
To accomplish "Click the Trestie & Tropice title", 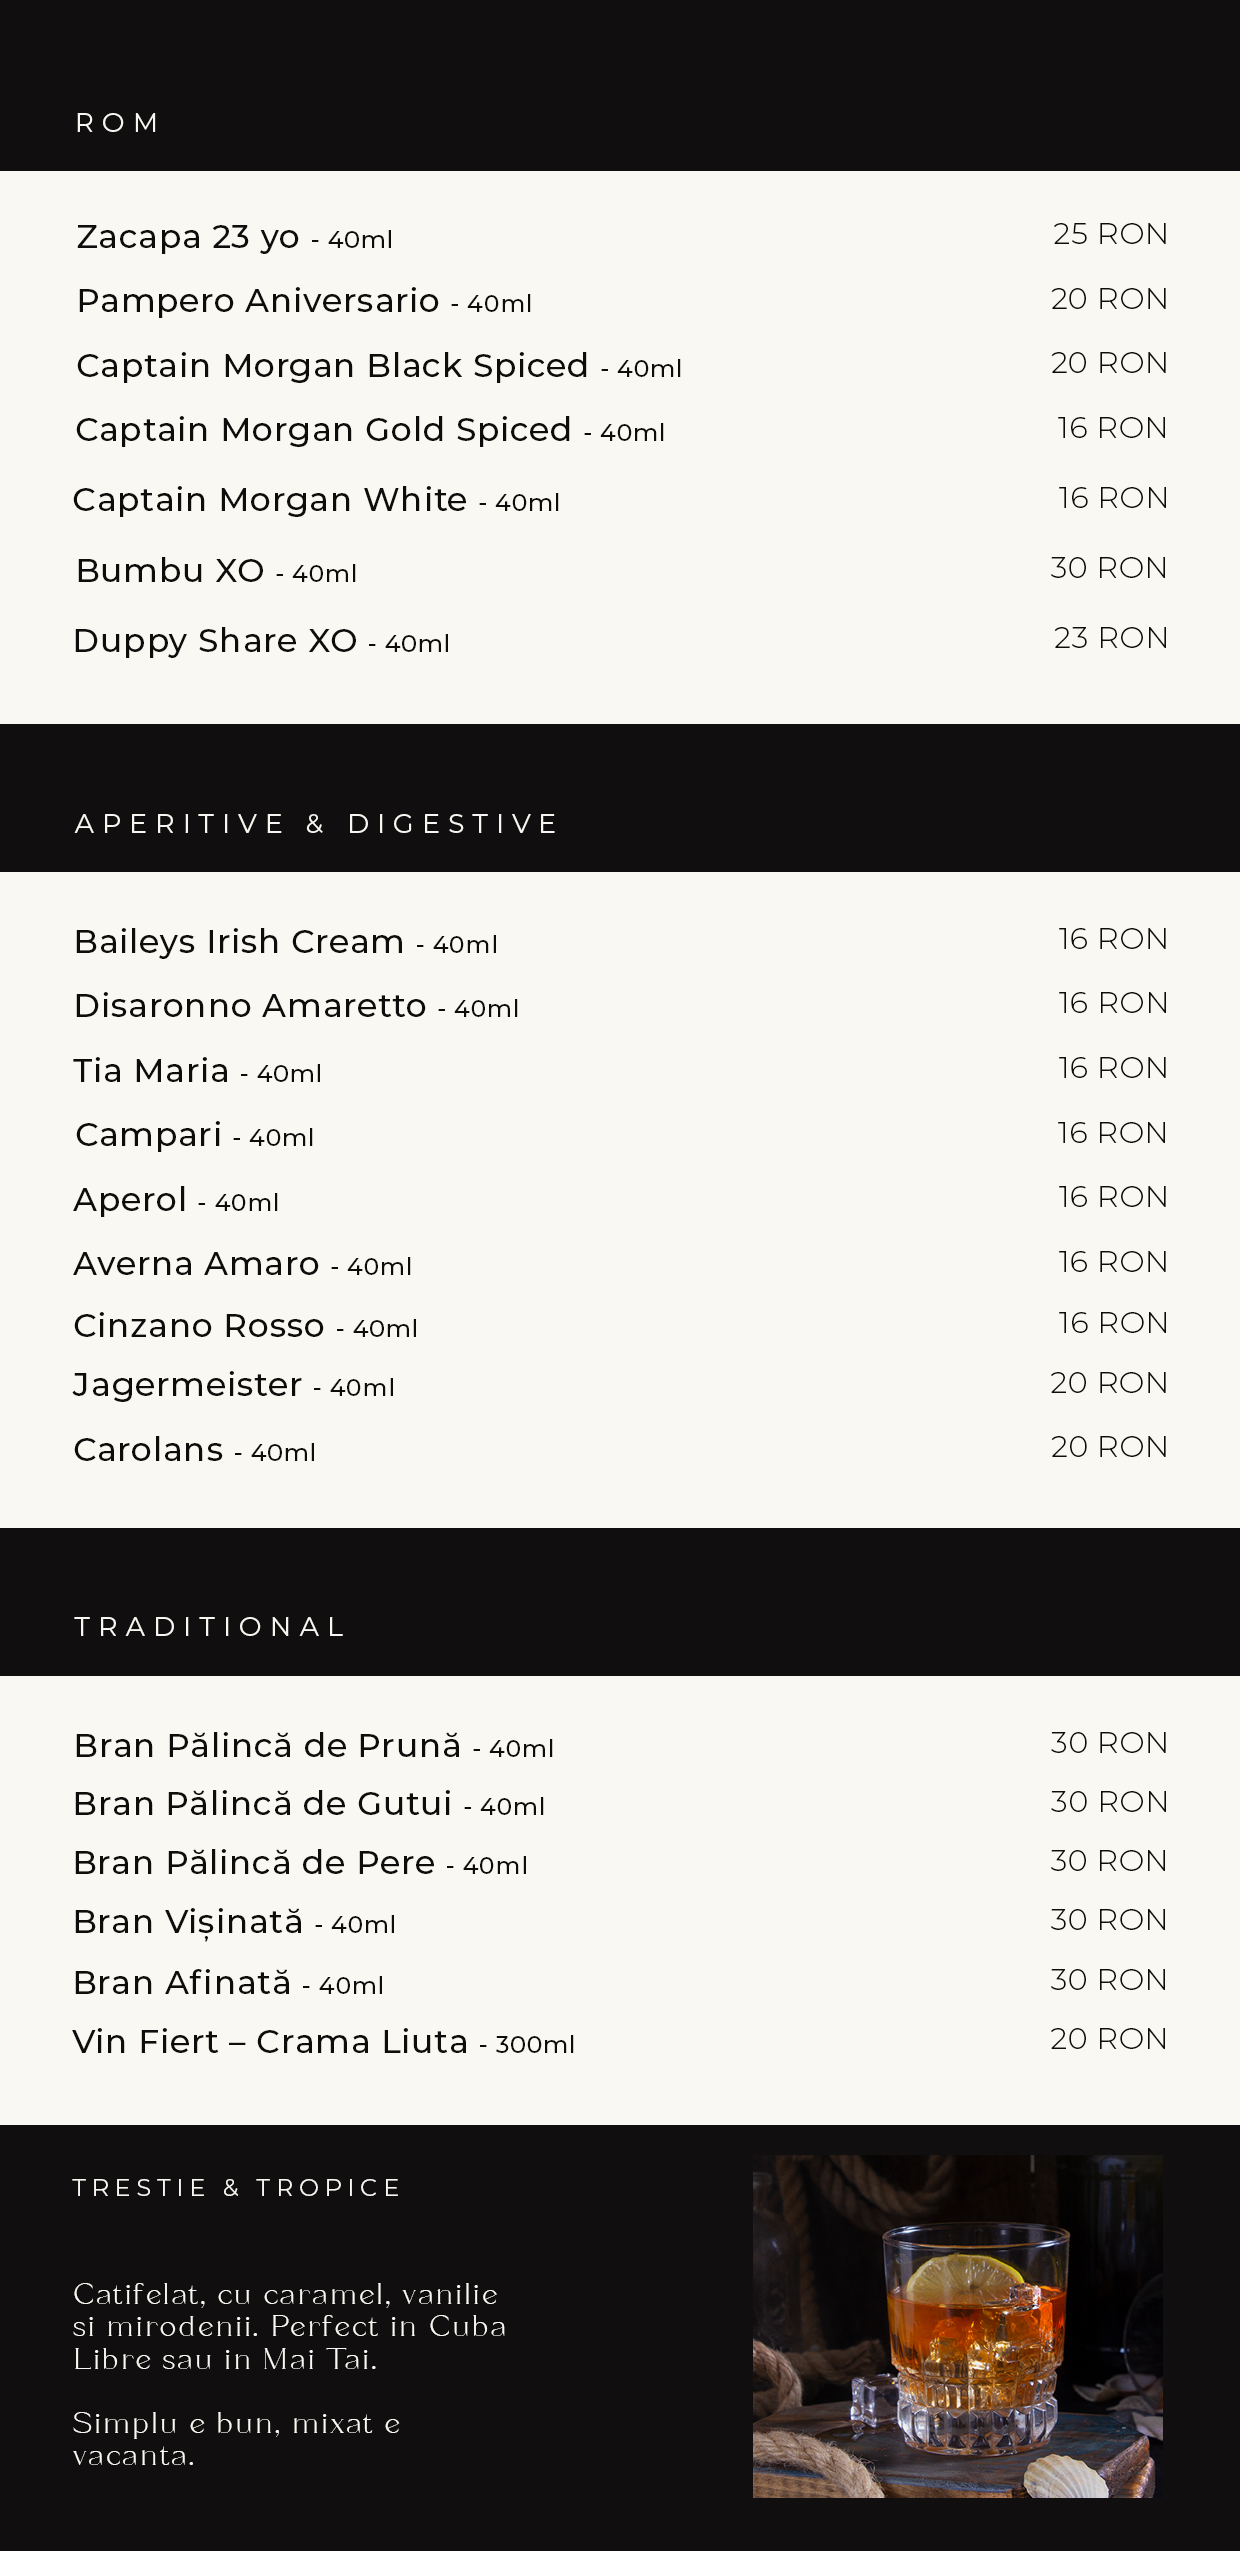I will click(x=237, y=2188).
